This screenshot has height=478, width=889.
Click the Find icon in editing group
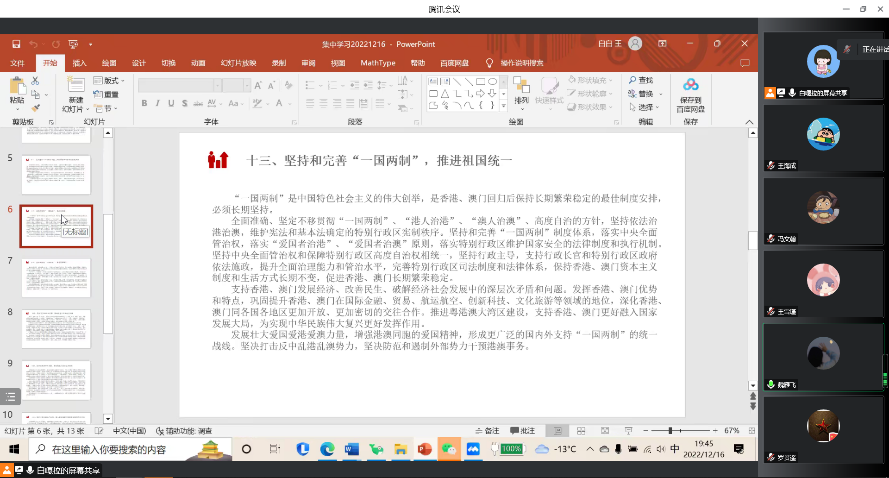click(641, 80)
